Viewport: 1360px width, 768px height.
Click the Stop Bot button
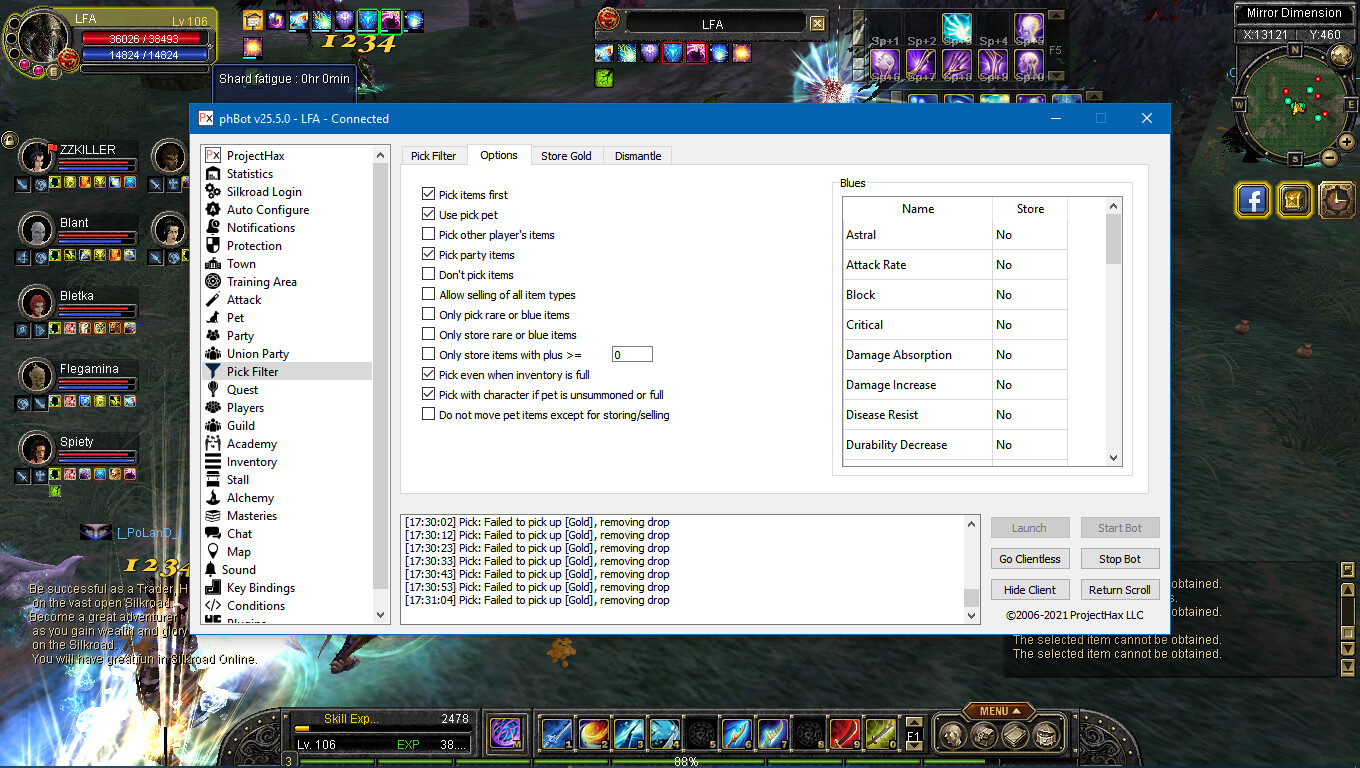pyautogui.click(x=1119, y=559)
